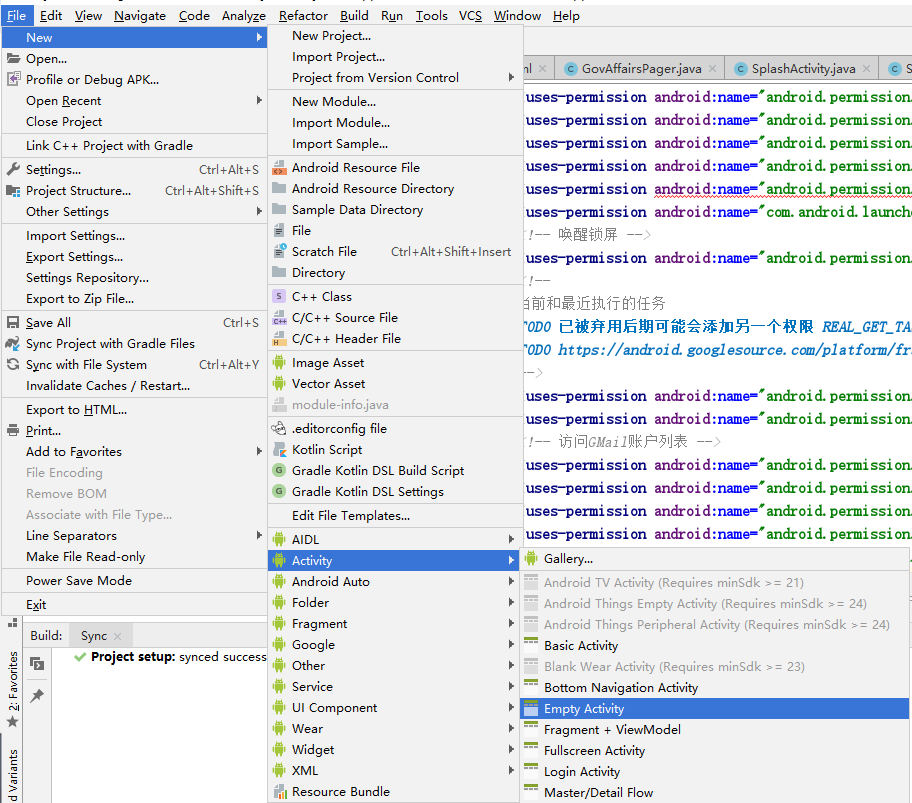Switch to SplashActivity.java tab
This screenshot has height=803, width=912.
803,69
